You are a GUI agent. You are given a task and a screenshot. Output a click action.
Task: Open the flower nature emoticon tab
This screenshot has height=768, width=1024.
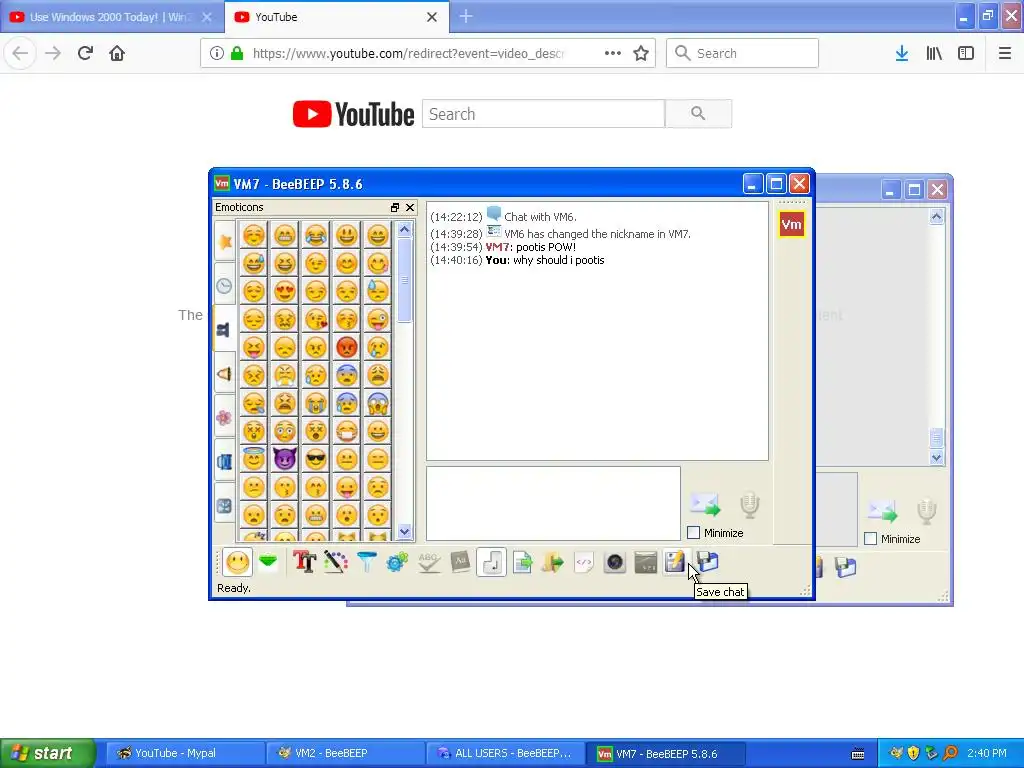(225, 417)
